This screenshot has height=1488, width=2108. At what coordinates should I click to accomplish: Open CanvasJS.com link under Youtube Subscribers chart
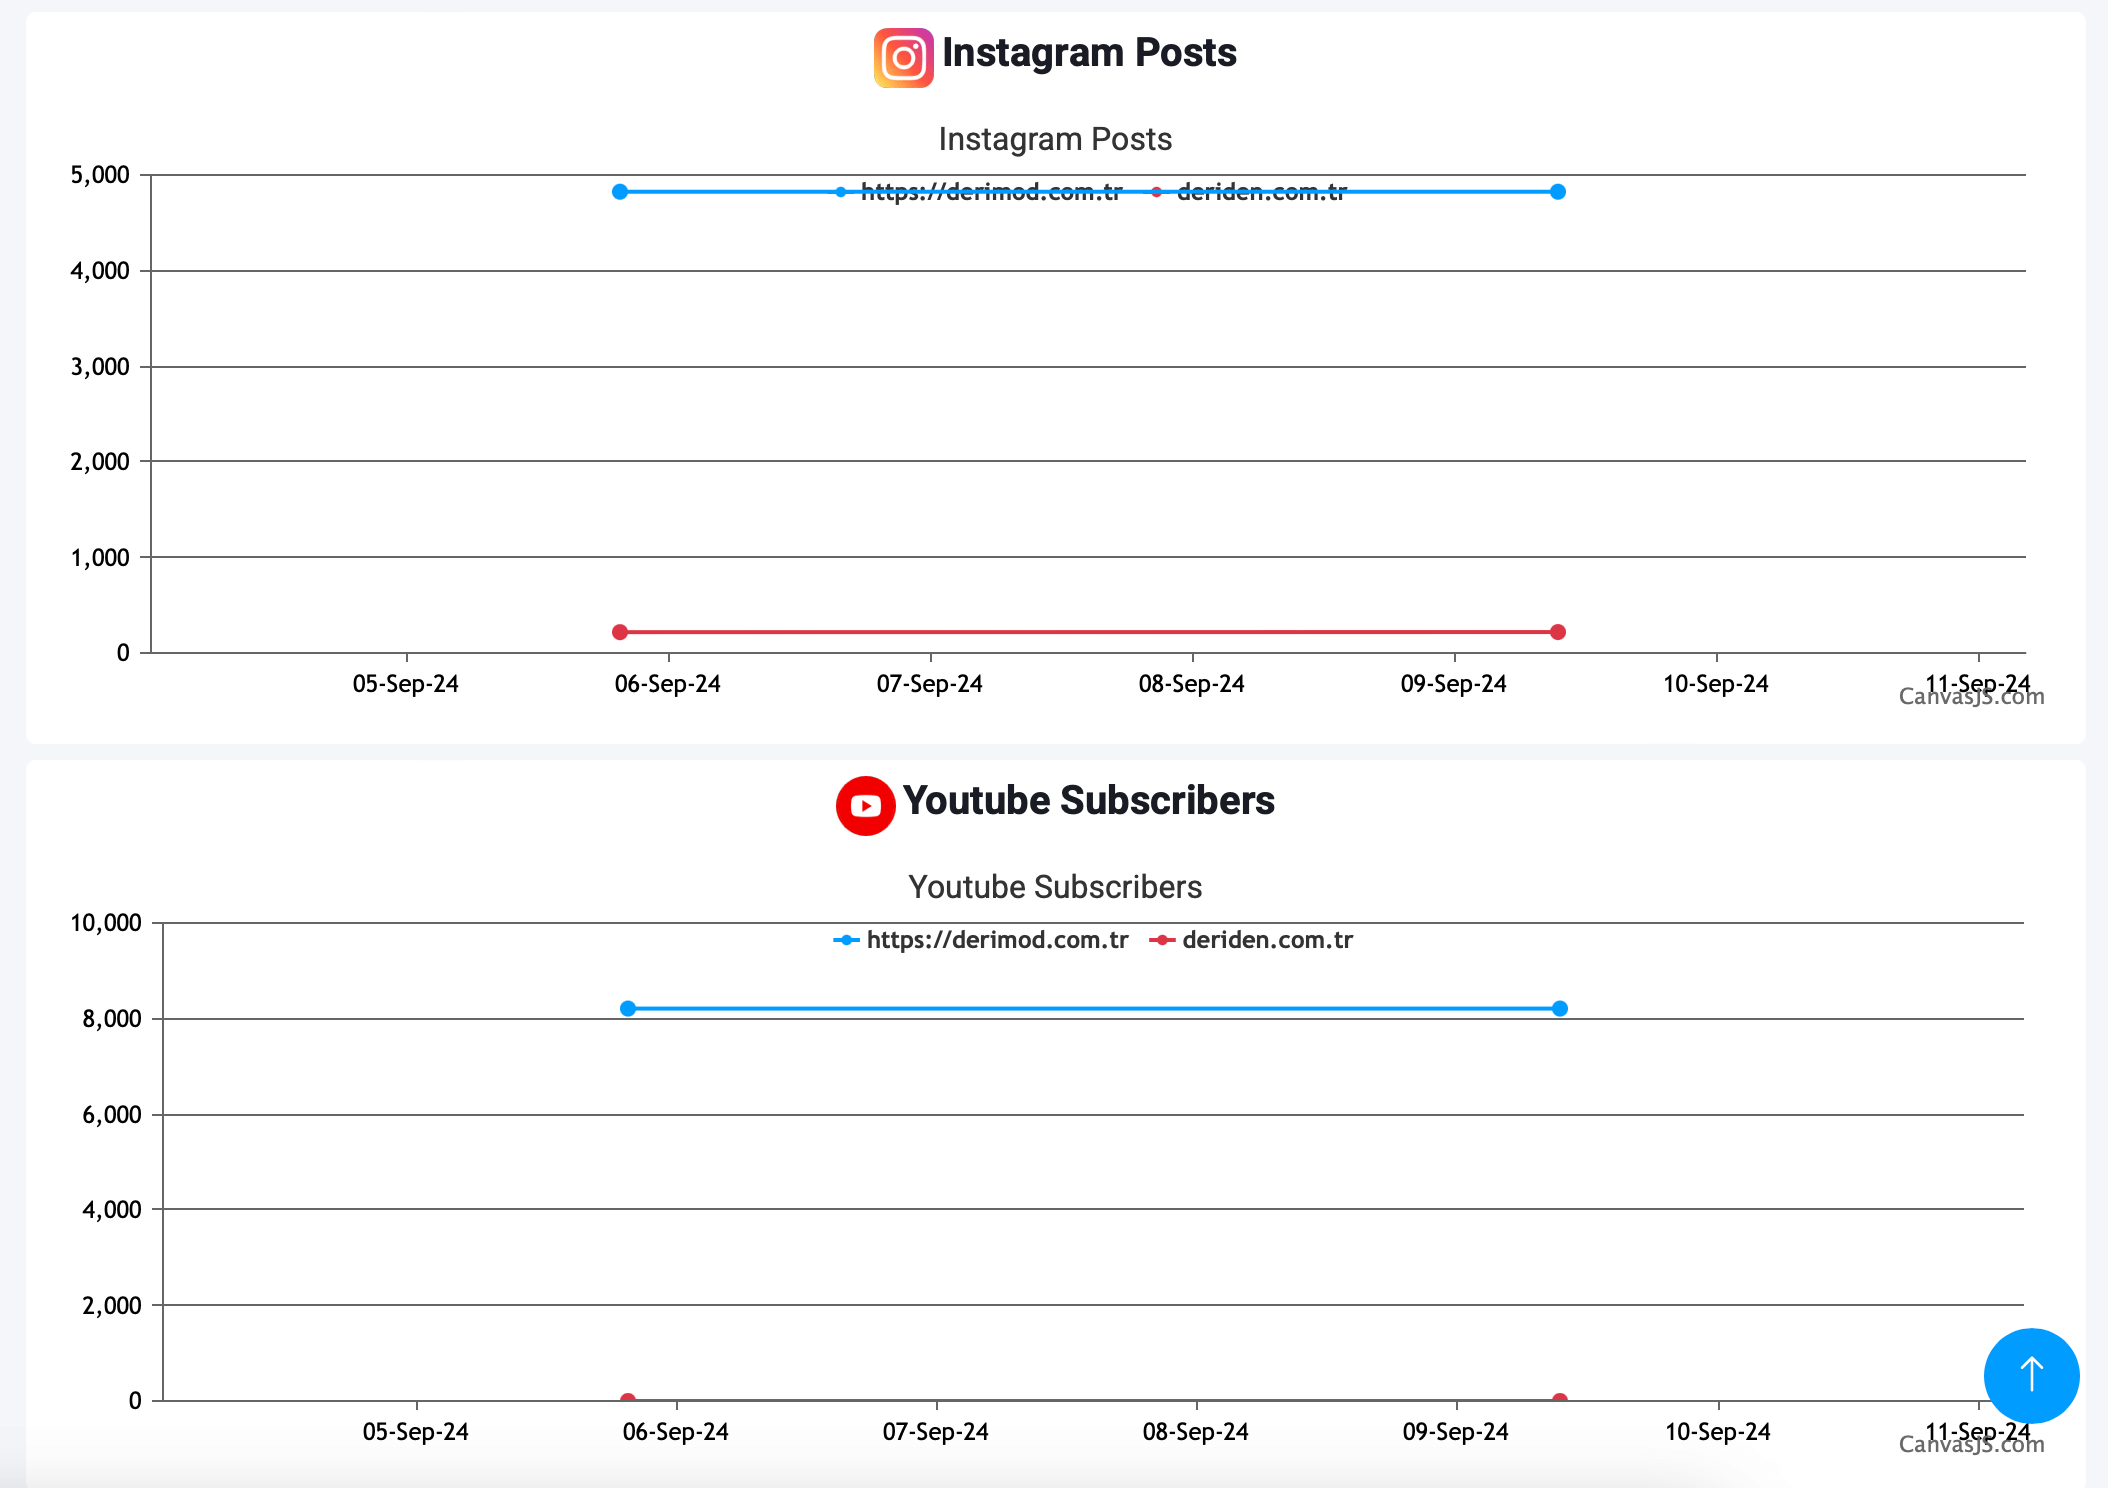point(1971,1445)
